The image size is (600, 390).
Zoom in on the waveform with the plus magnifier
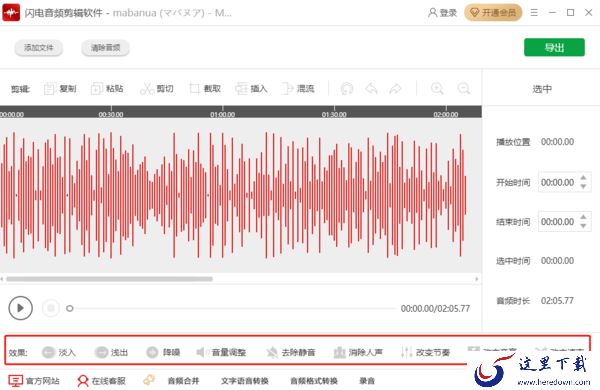[x=437, y=89]
